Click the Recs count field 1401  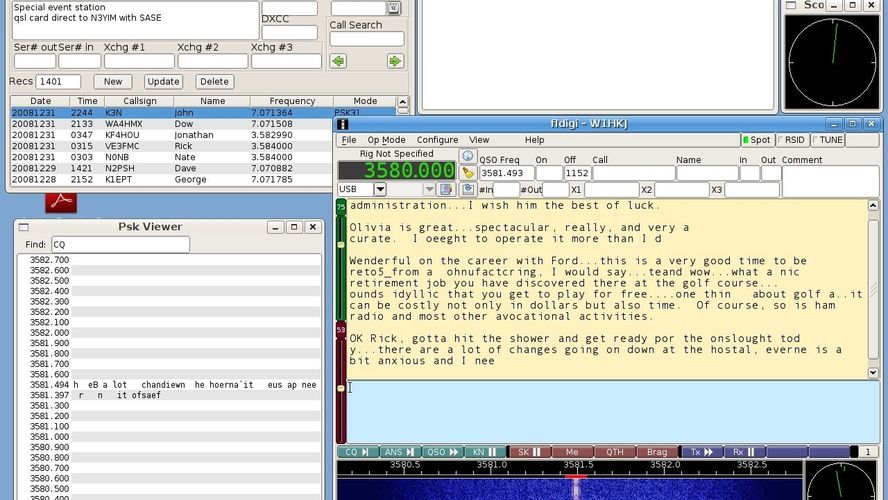[x=58, y=82]
